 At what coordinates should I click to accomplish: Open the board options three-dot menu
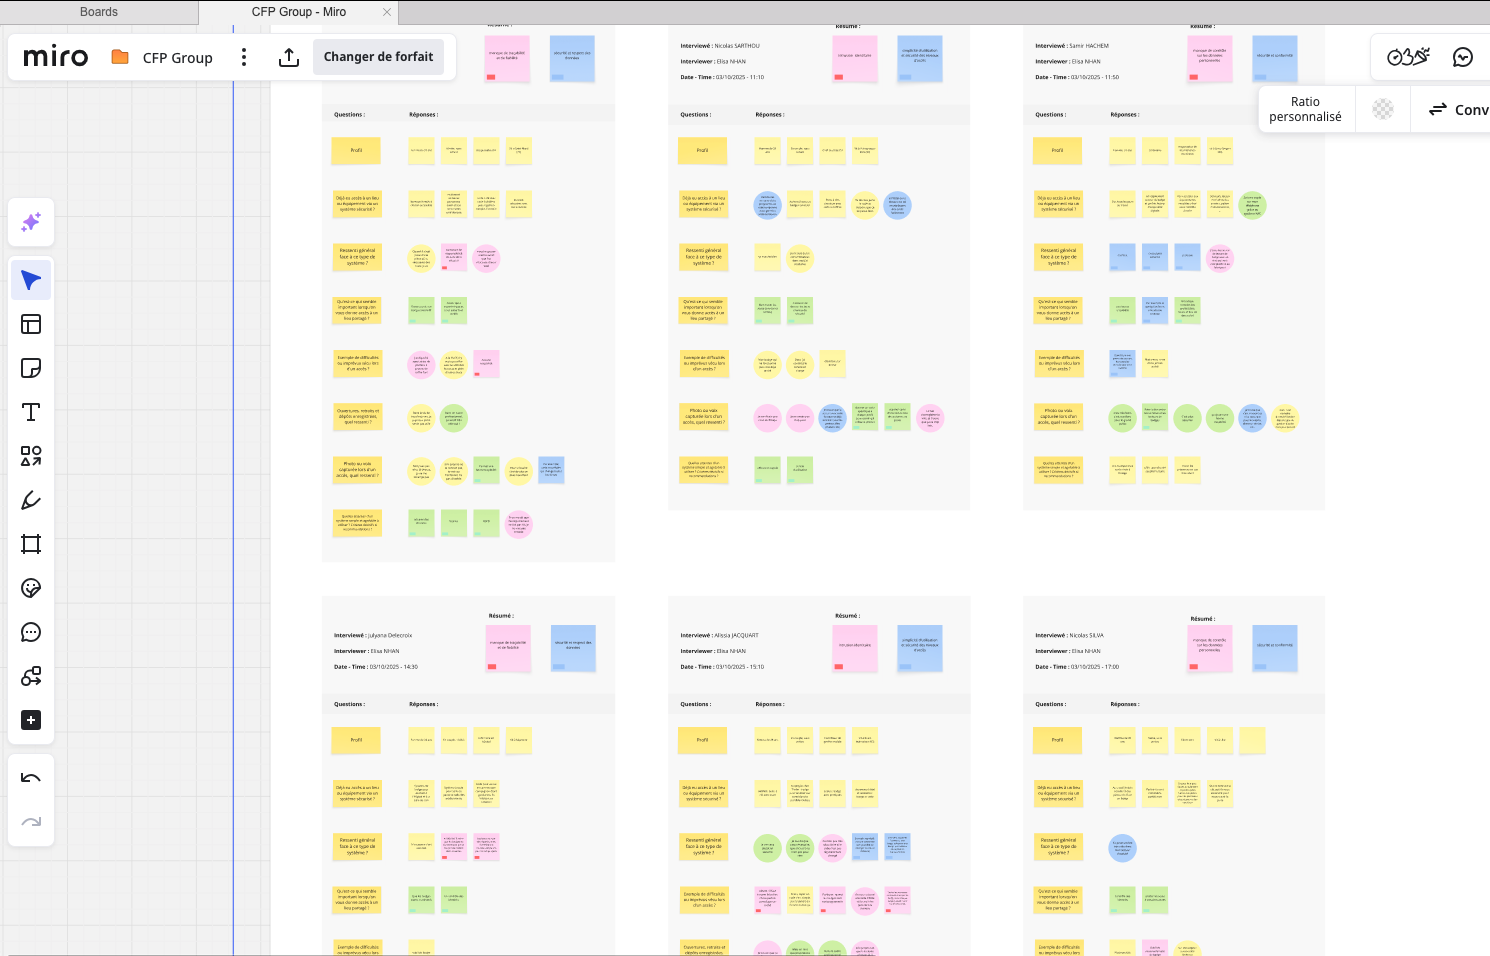tap(244, 57)
